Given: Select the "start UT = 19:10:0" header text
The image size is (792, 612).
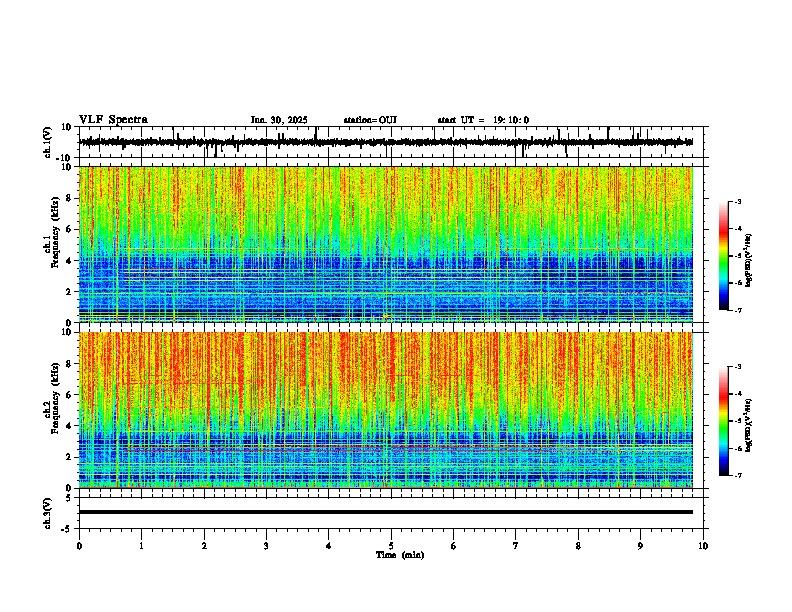Looking at the screenshot, I should click(x=483, y=120).
